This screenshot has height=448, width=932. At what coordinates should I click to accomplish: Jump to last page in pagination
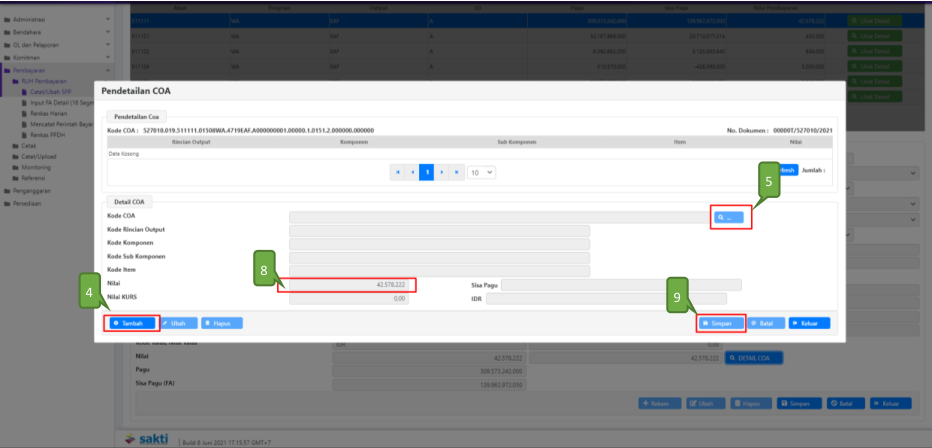(x=455, y=172)
